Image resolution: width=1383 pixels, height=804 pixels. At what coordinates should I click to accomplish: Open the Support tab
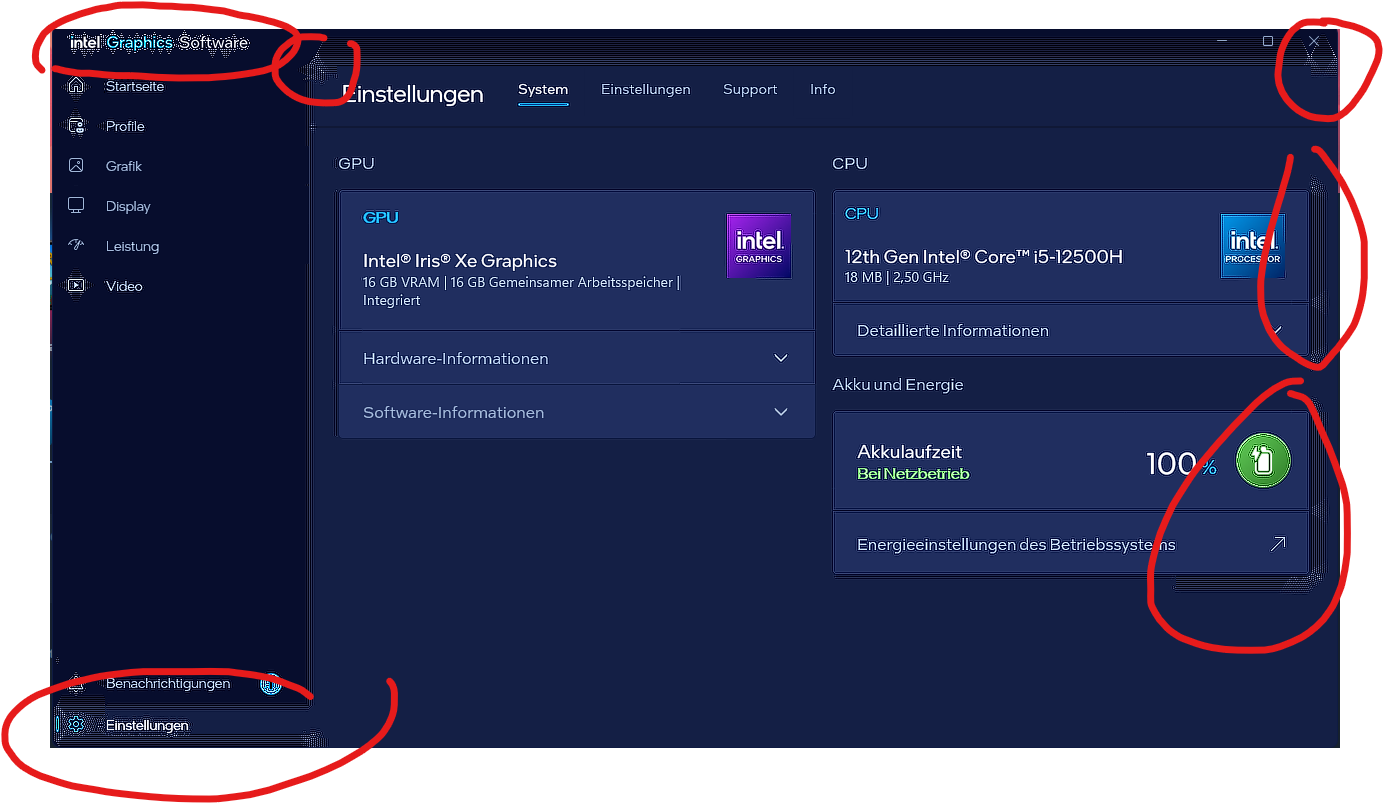click(750, 90)
